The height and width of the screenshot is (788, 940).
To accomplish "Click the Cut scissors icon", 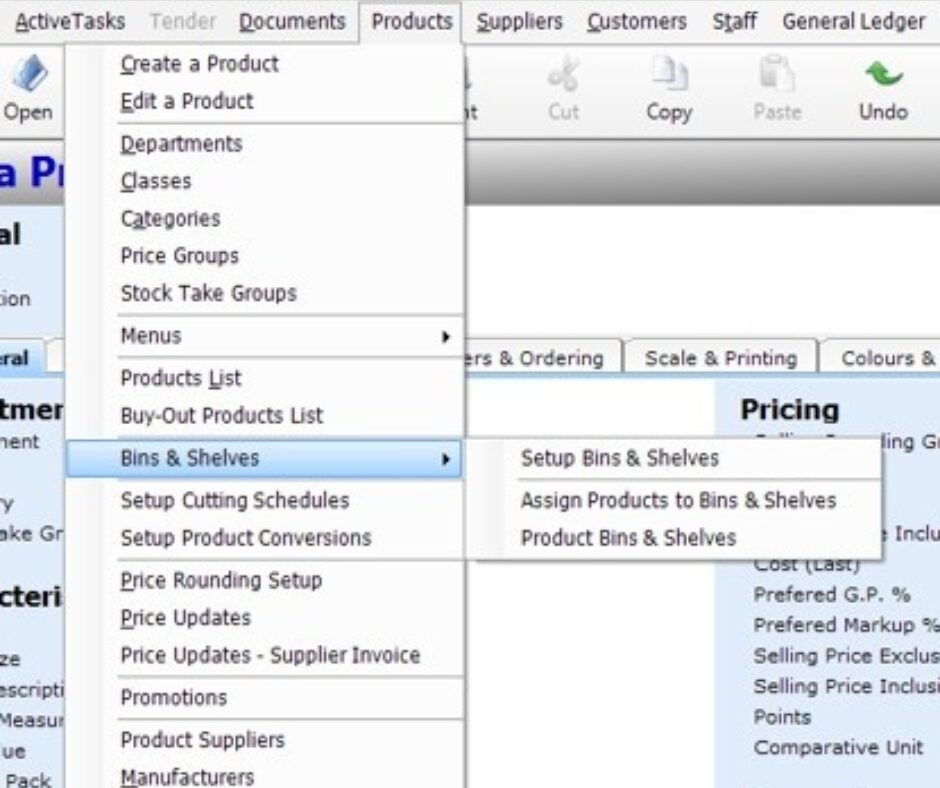I will coord(563,77).
